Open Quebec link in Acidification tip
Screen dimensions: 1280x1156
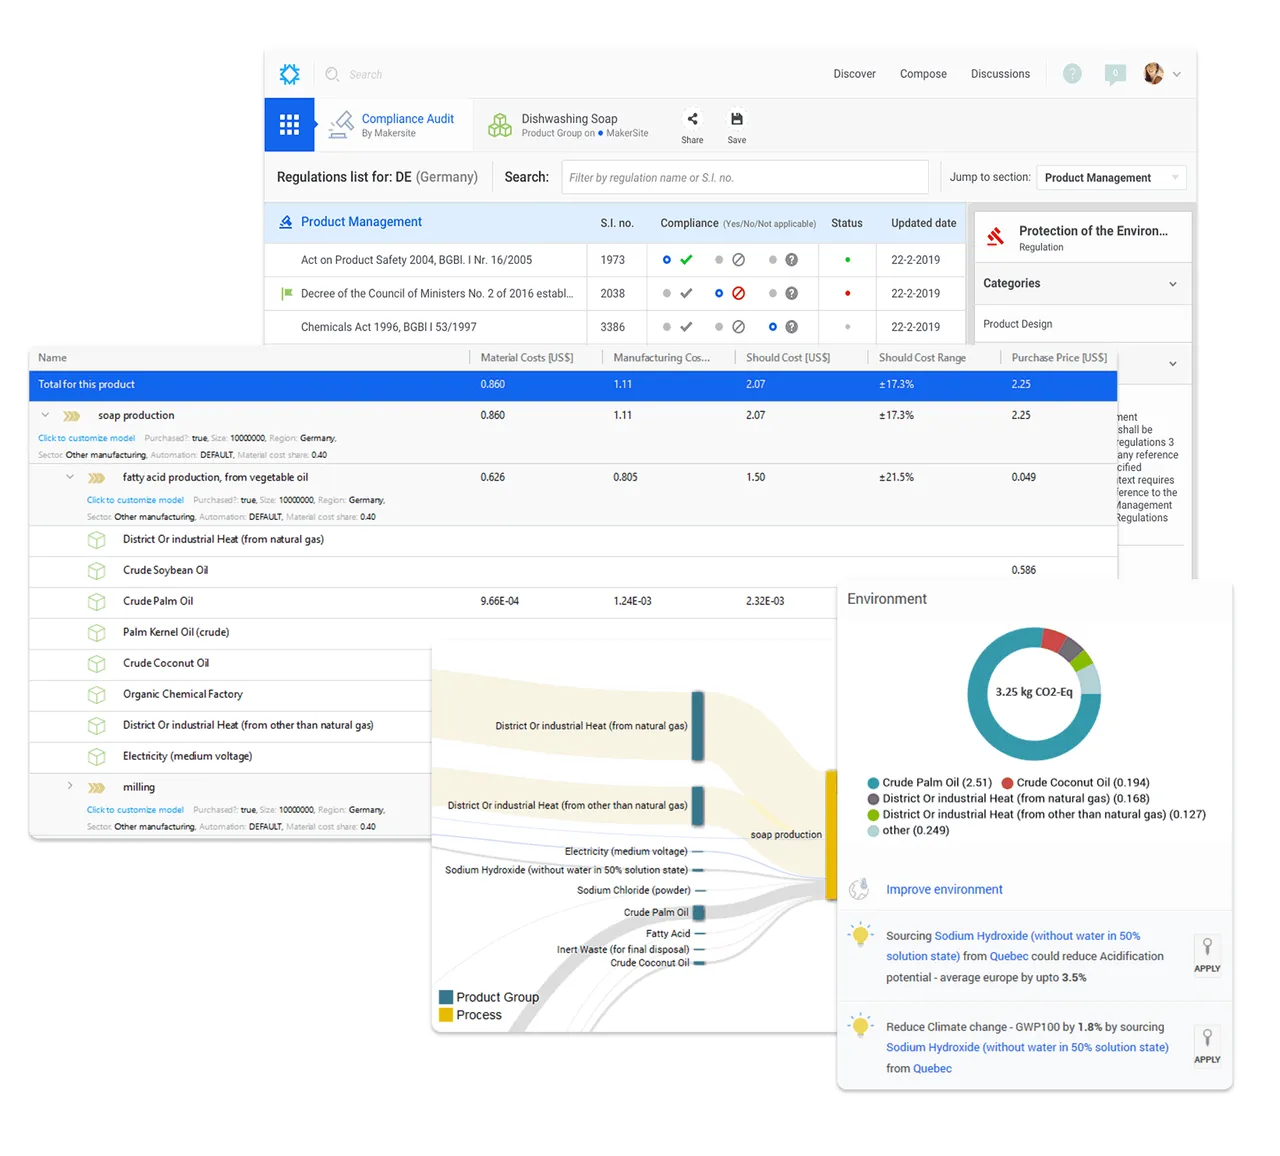[1009, 956]
